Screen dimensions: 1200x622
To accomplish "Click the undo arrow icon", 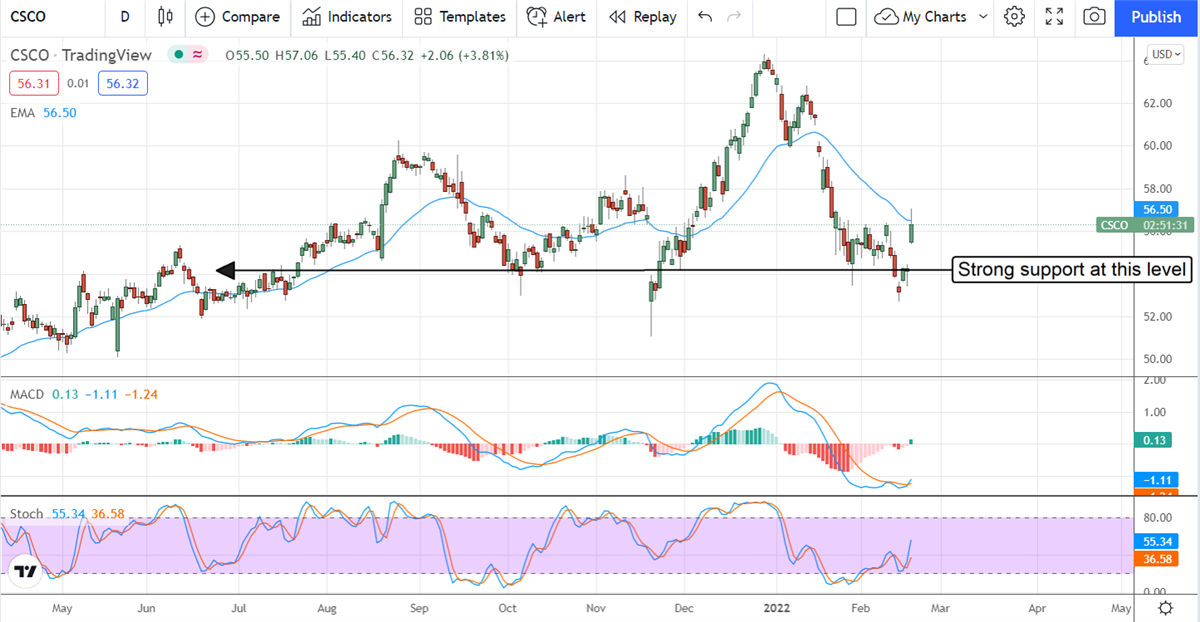I will point(706,17).
